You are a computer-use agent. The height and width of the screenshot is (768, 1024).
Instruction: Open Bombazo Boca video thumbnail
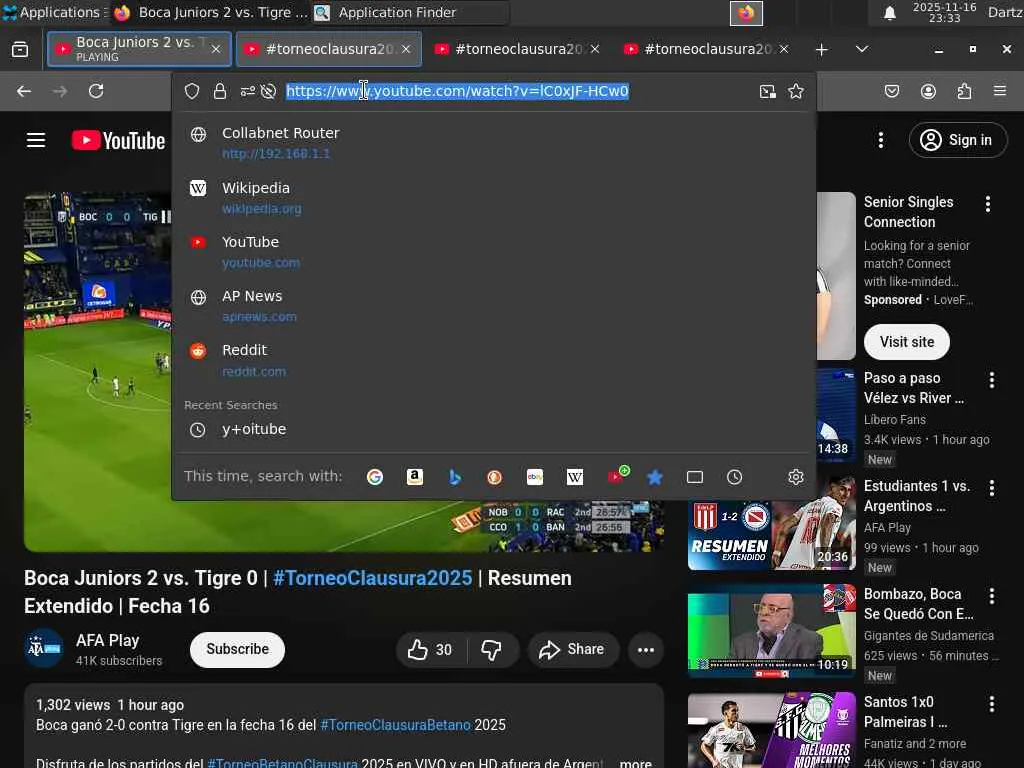pos(772,631)
